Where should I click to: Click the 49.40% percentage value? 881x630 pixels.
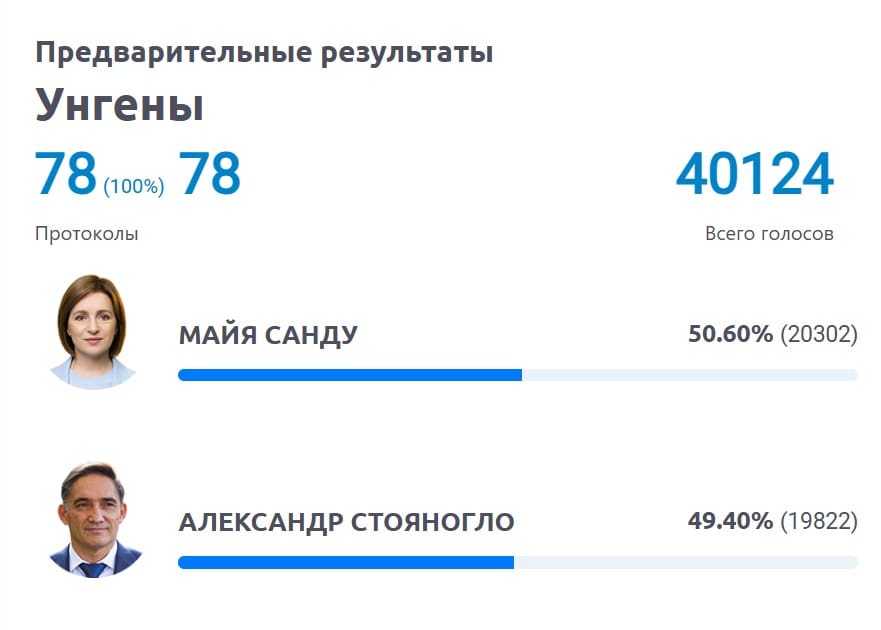tap(730, 521)
